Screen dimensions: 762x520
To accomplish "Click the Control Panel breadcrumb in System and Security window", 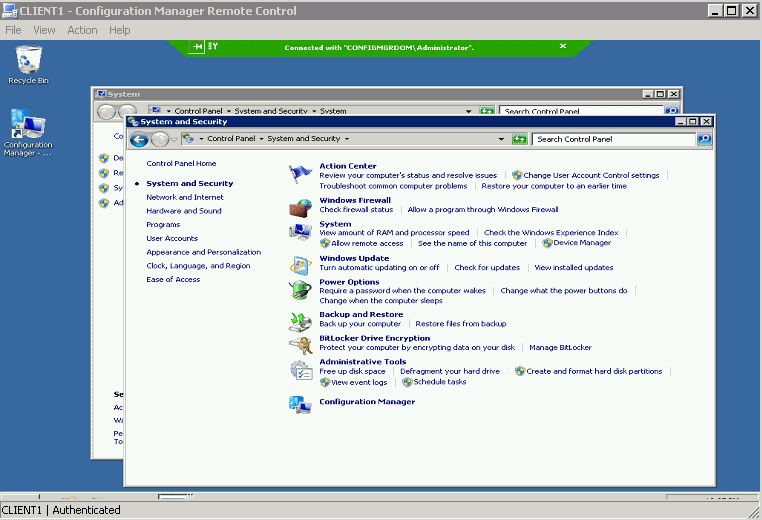I will click(231, 139).
